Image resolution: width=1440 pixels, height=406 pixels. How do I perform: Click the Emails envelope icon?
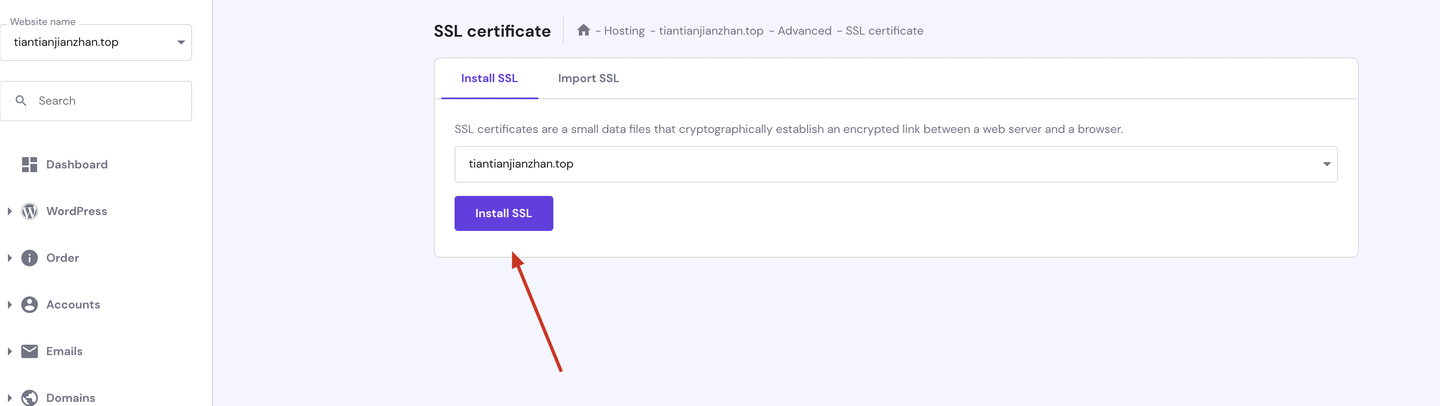pos(29,351)
